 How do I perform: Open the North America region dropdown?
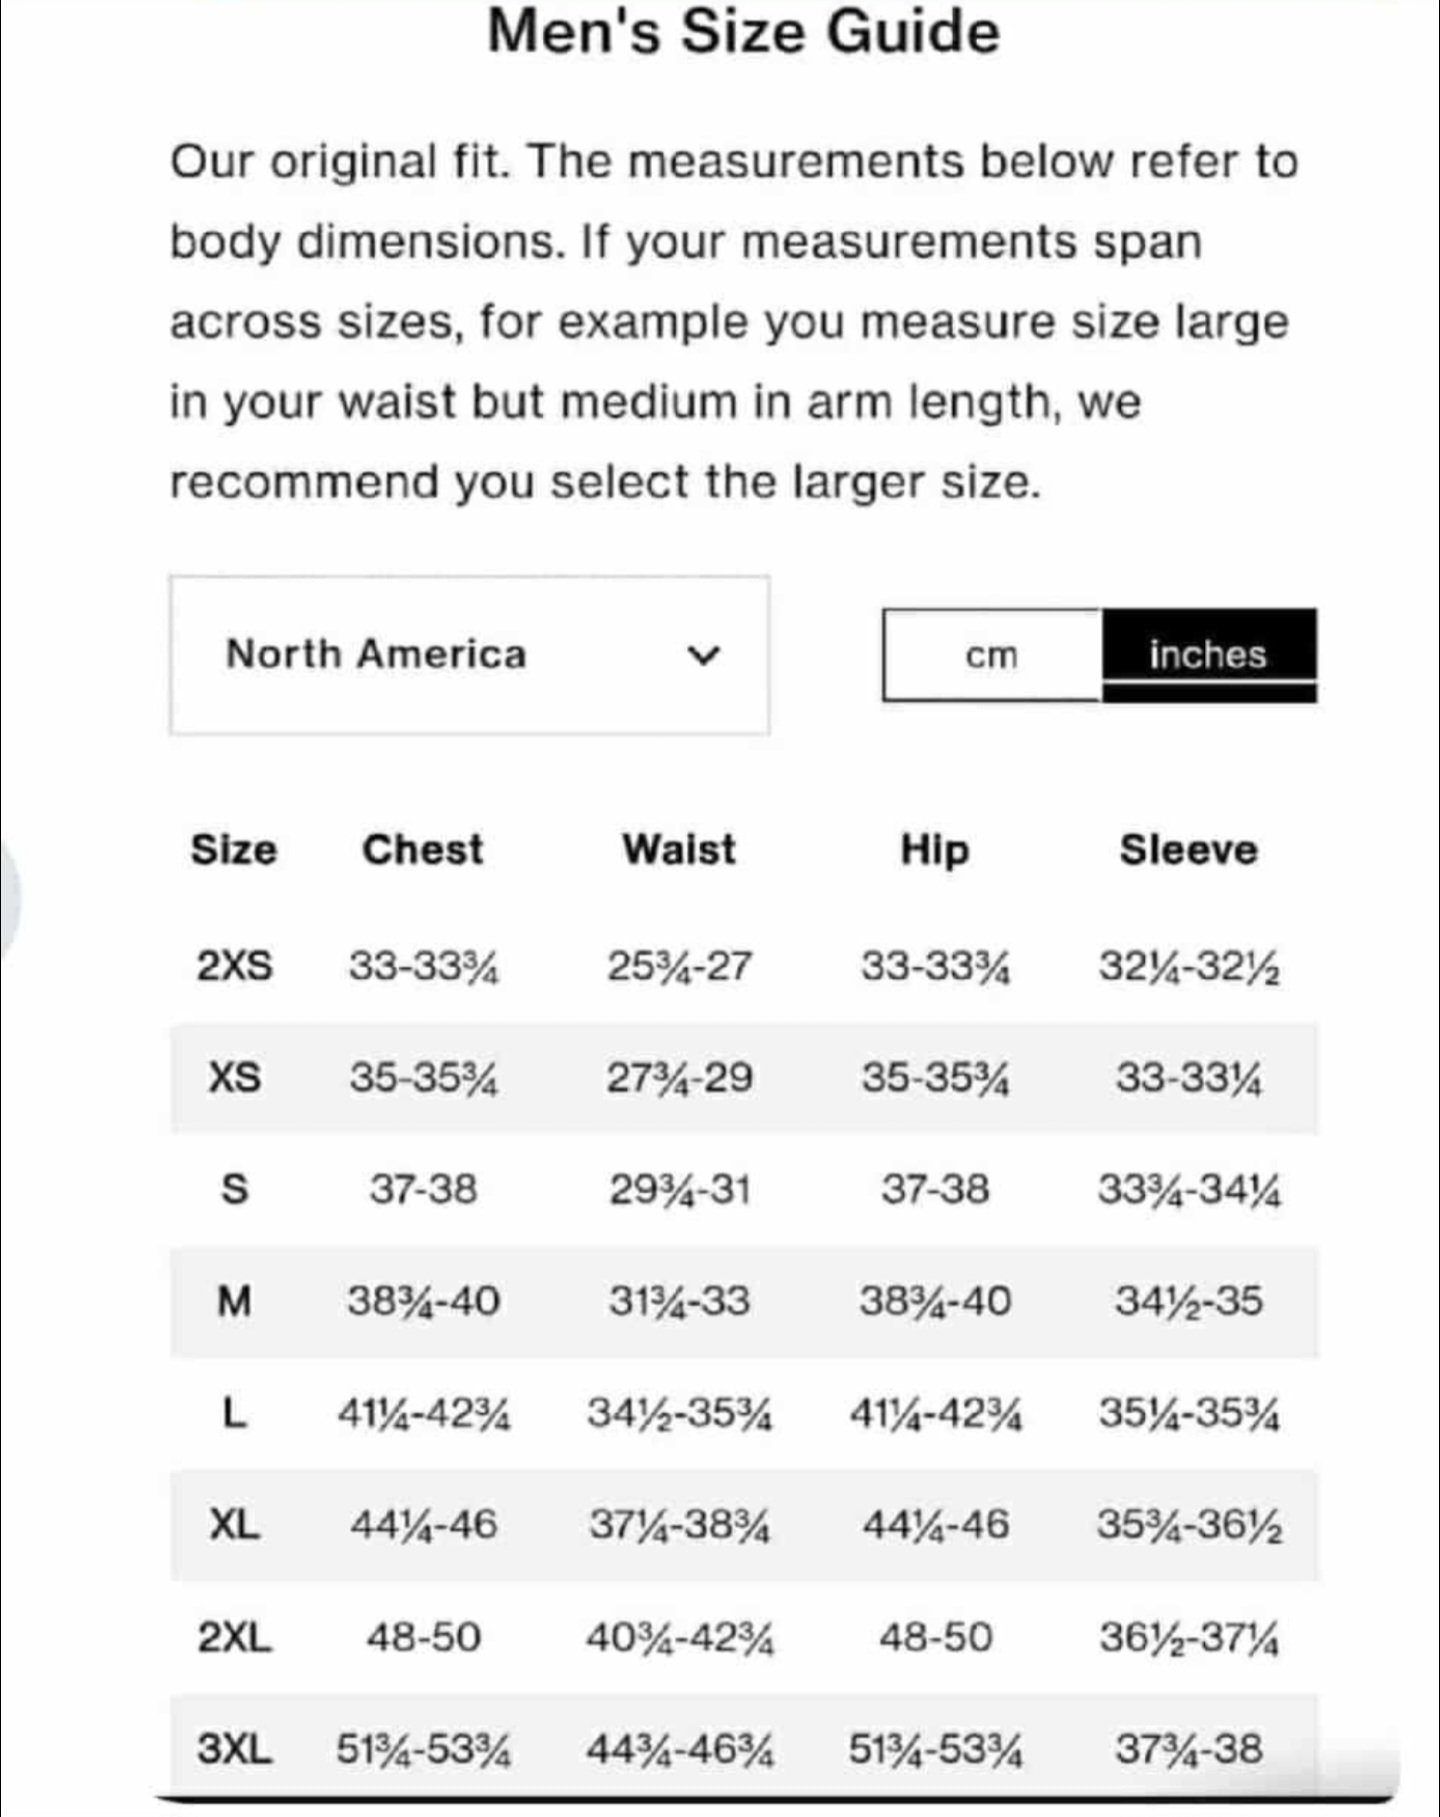pos(468,655)
